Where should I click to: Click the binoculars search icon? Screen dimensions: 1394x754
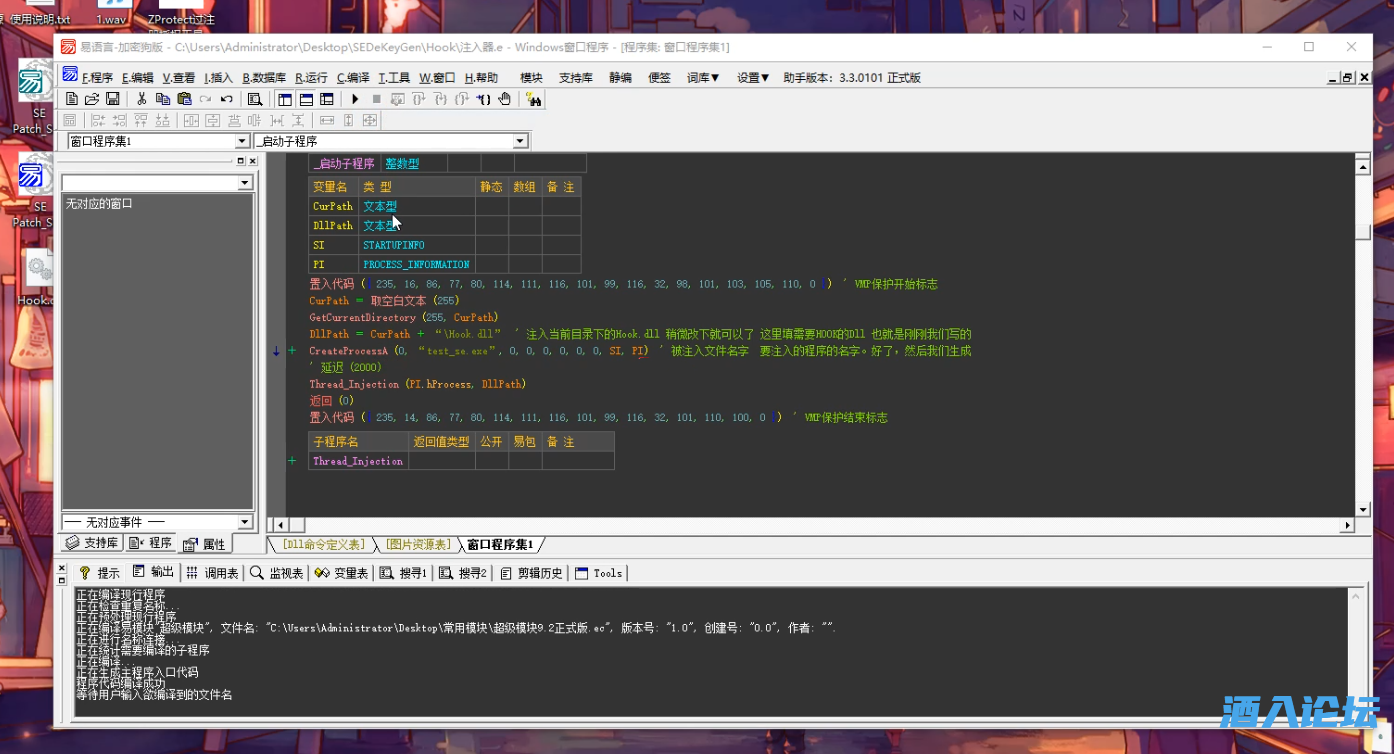point(533,99)
